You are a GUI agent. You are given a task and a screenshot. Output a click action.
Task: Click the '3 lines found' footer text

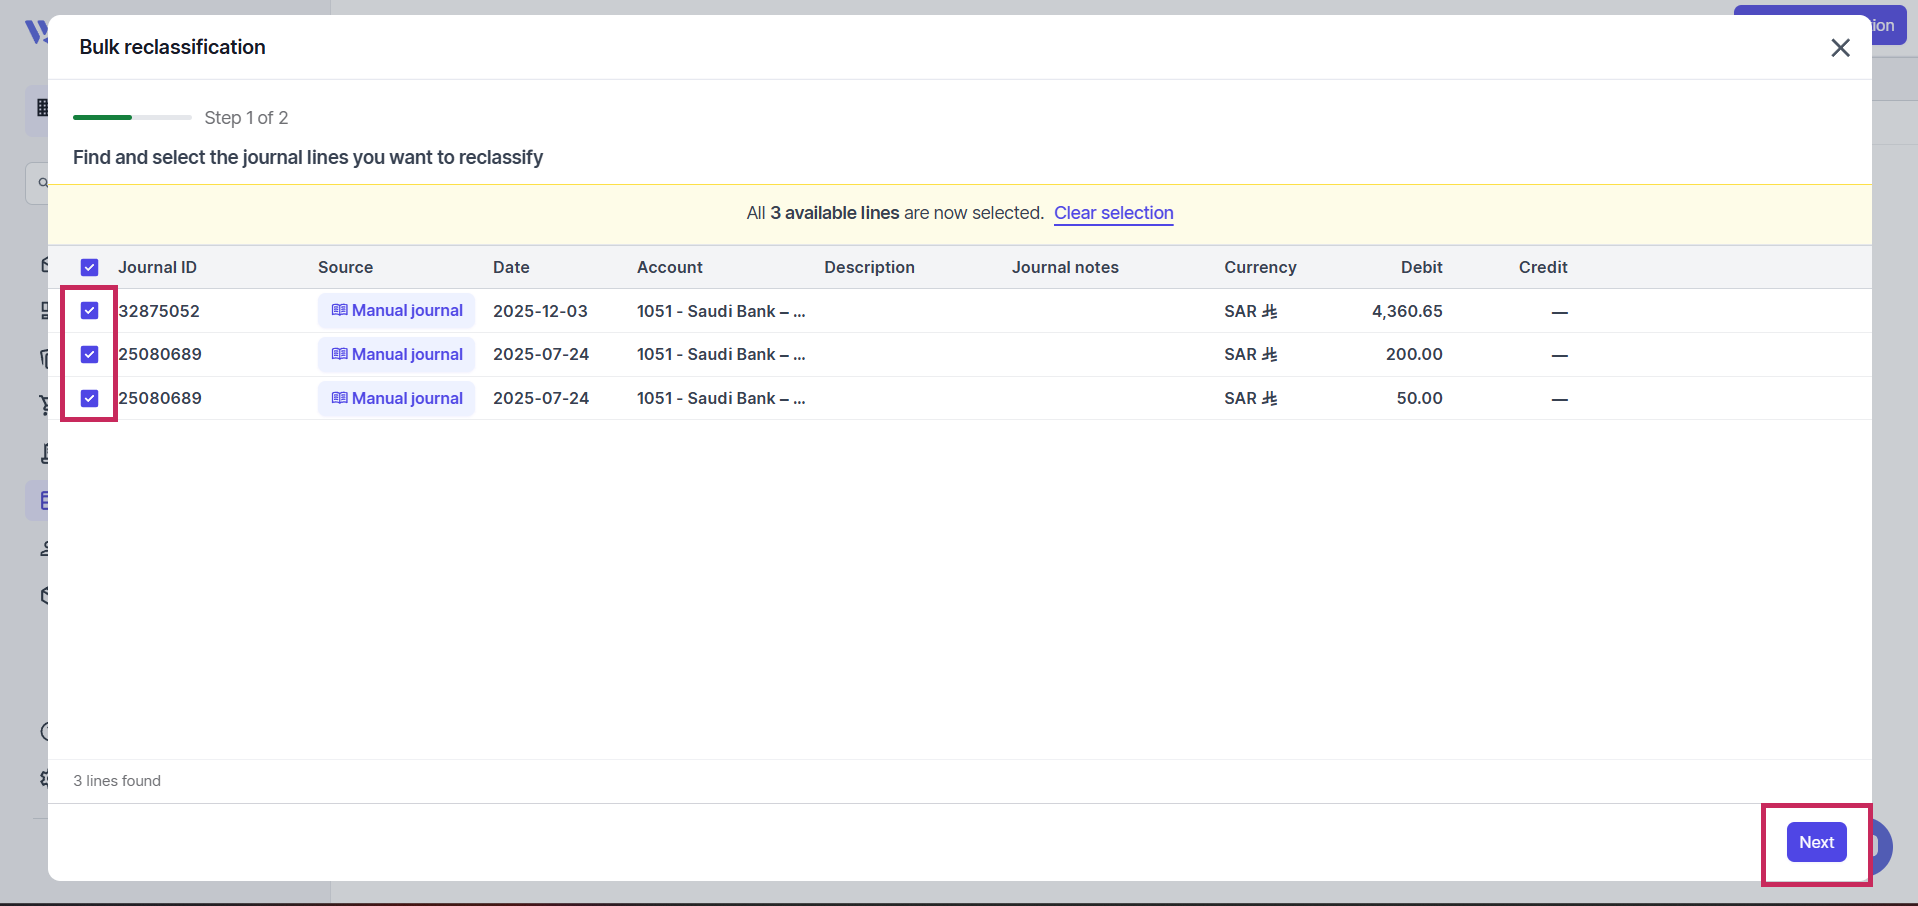tap(117, 781)
